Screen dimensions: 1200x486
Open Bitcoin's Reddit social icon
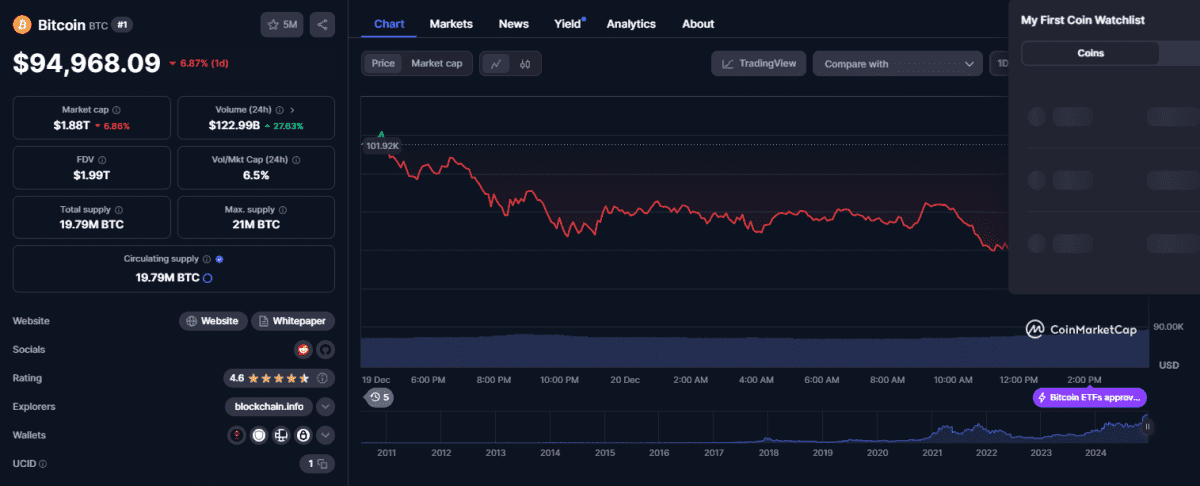[x=303, y=350]
